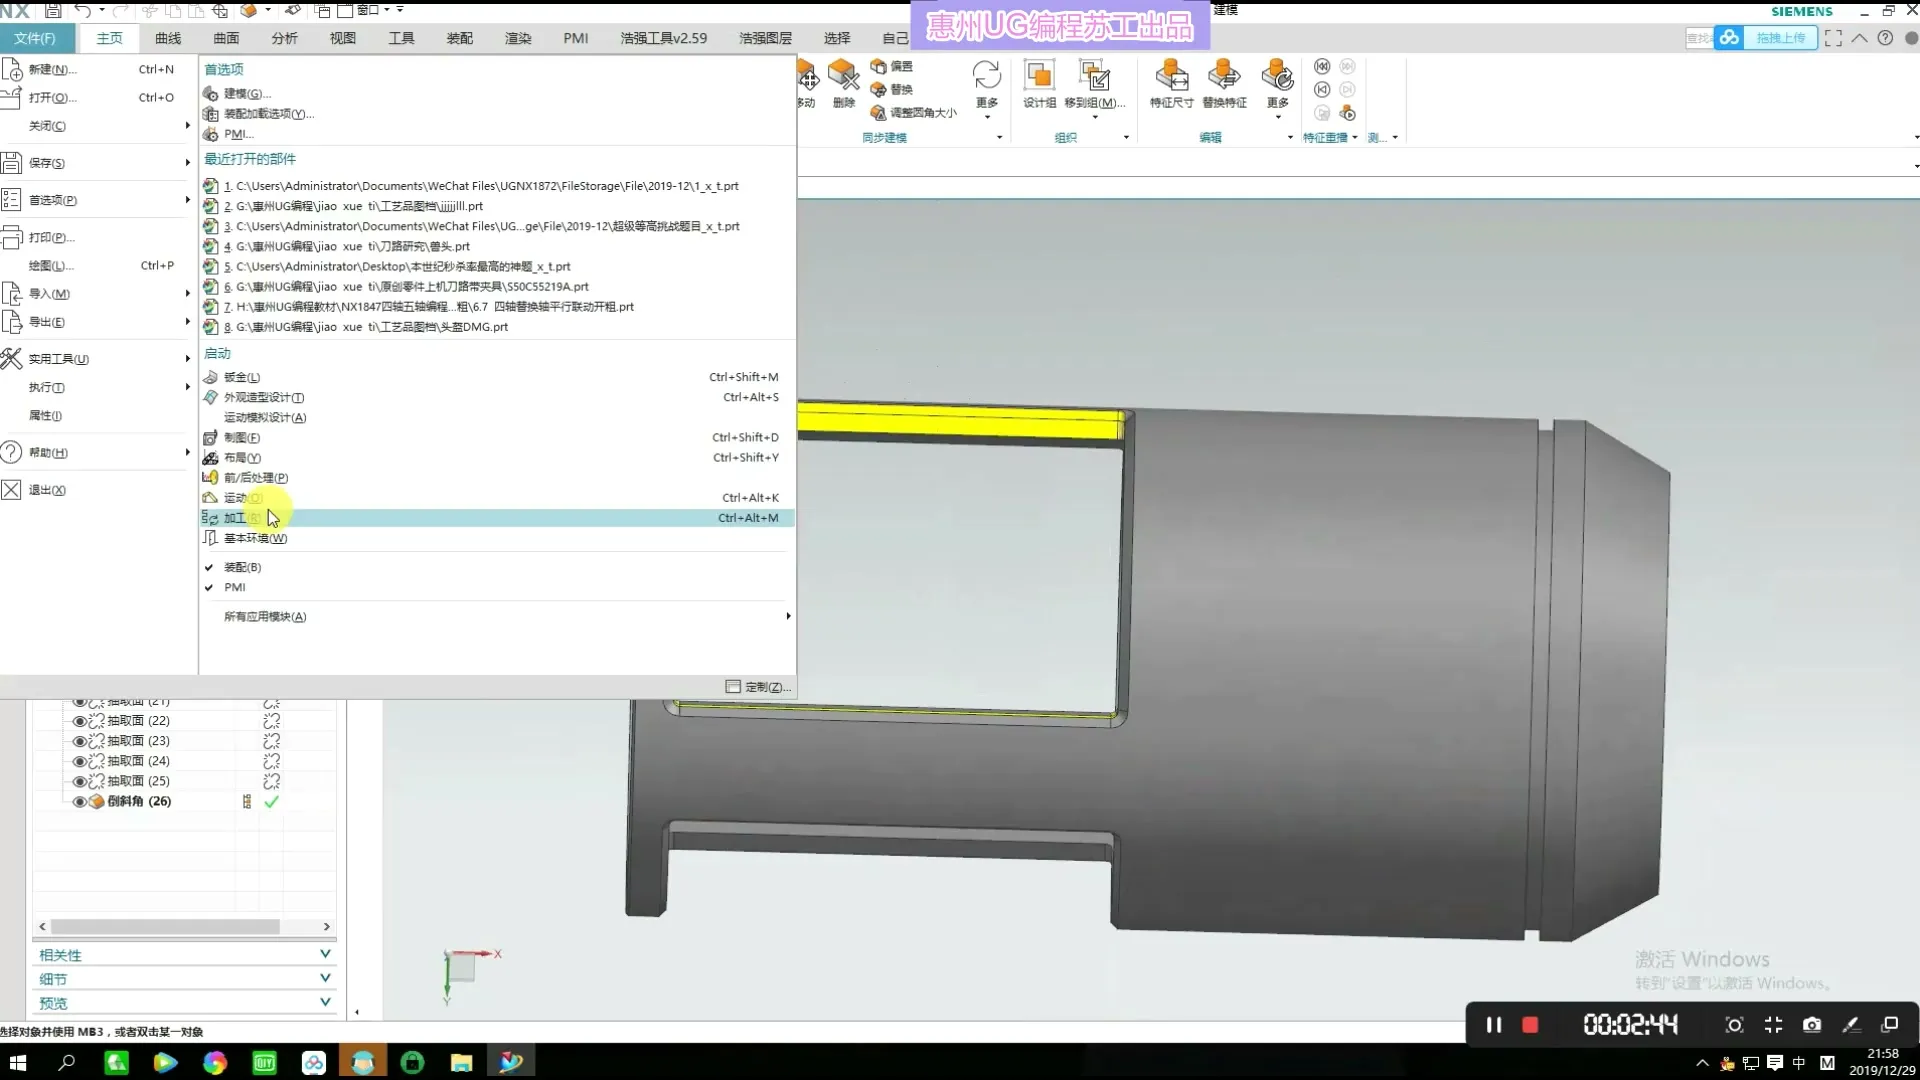The height and width of the screenshot is (1080, 1920).
Task: Pause the screen recording
Action: (x=1493, y=1025)
